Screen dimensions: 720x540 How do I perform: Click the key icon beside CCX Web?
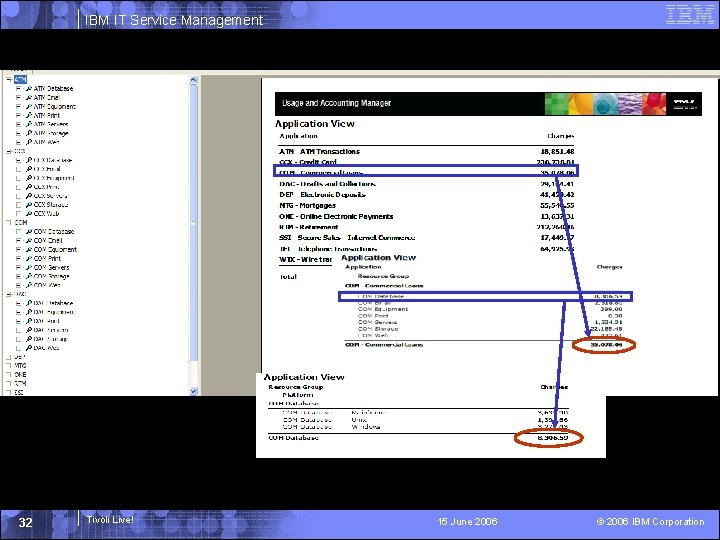29,214
